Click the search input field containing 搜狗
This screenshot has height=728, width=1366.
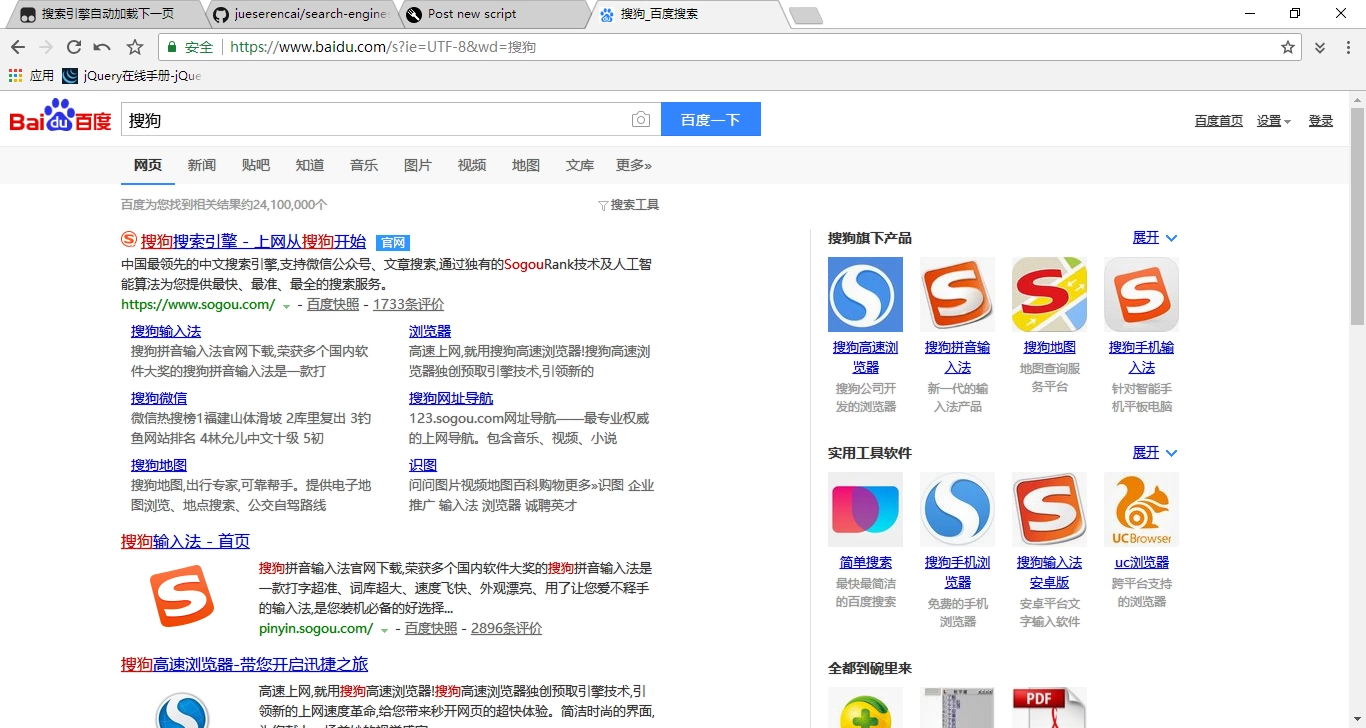pos(375,120)
